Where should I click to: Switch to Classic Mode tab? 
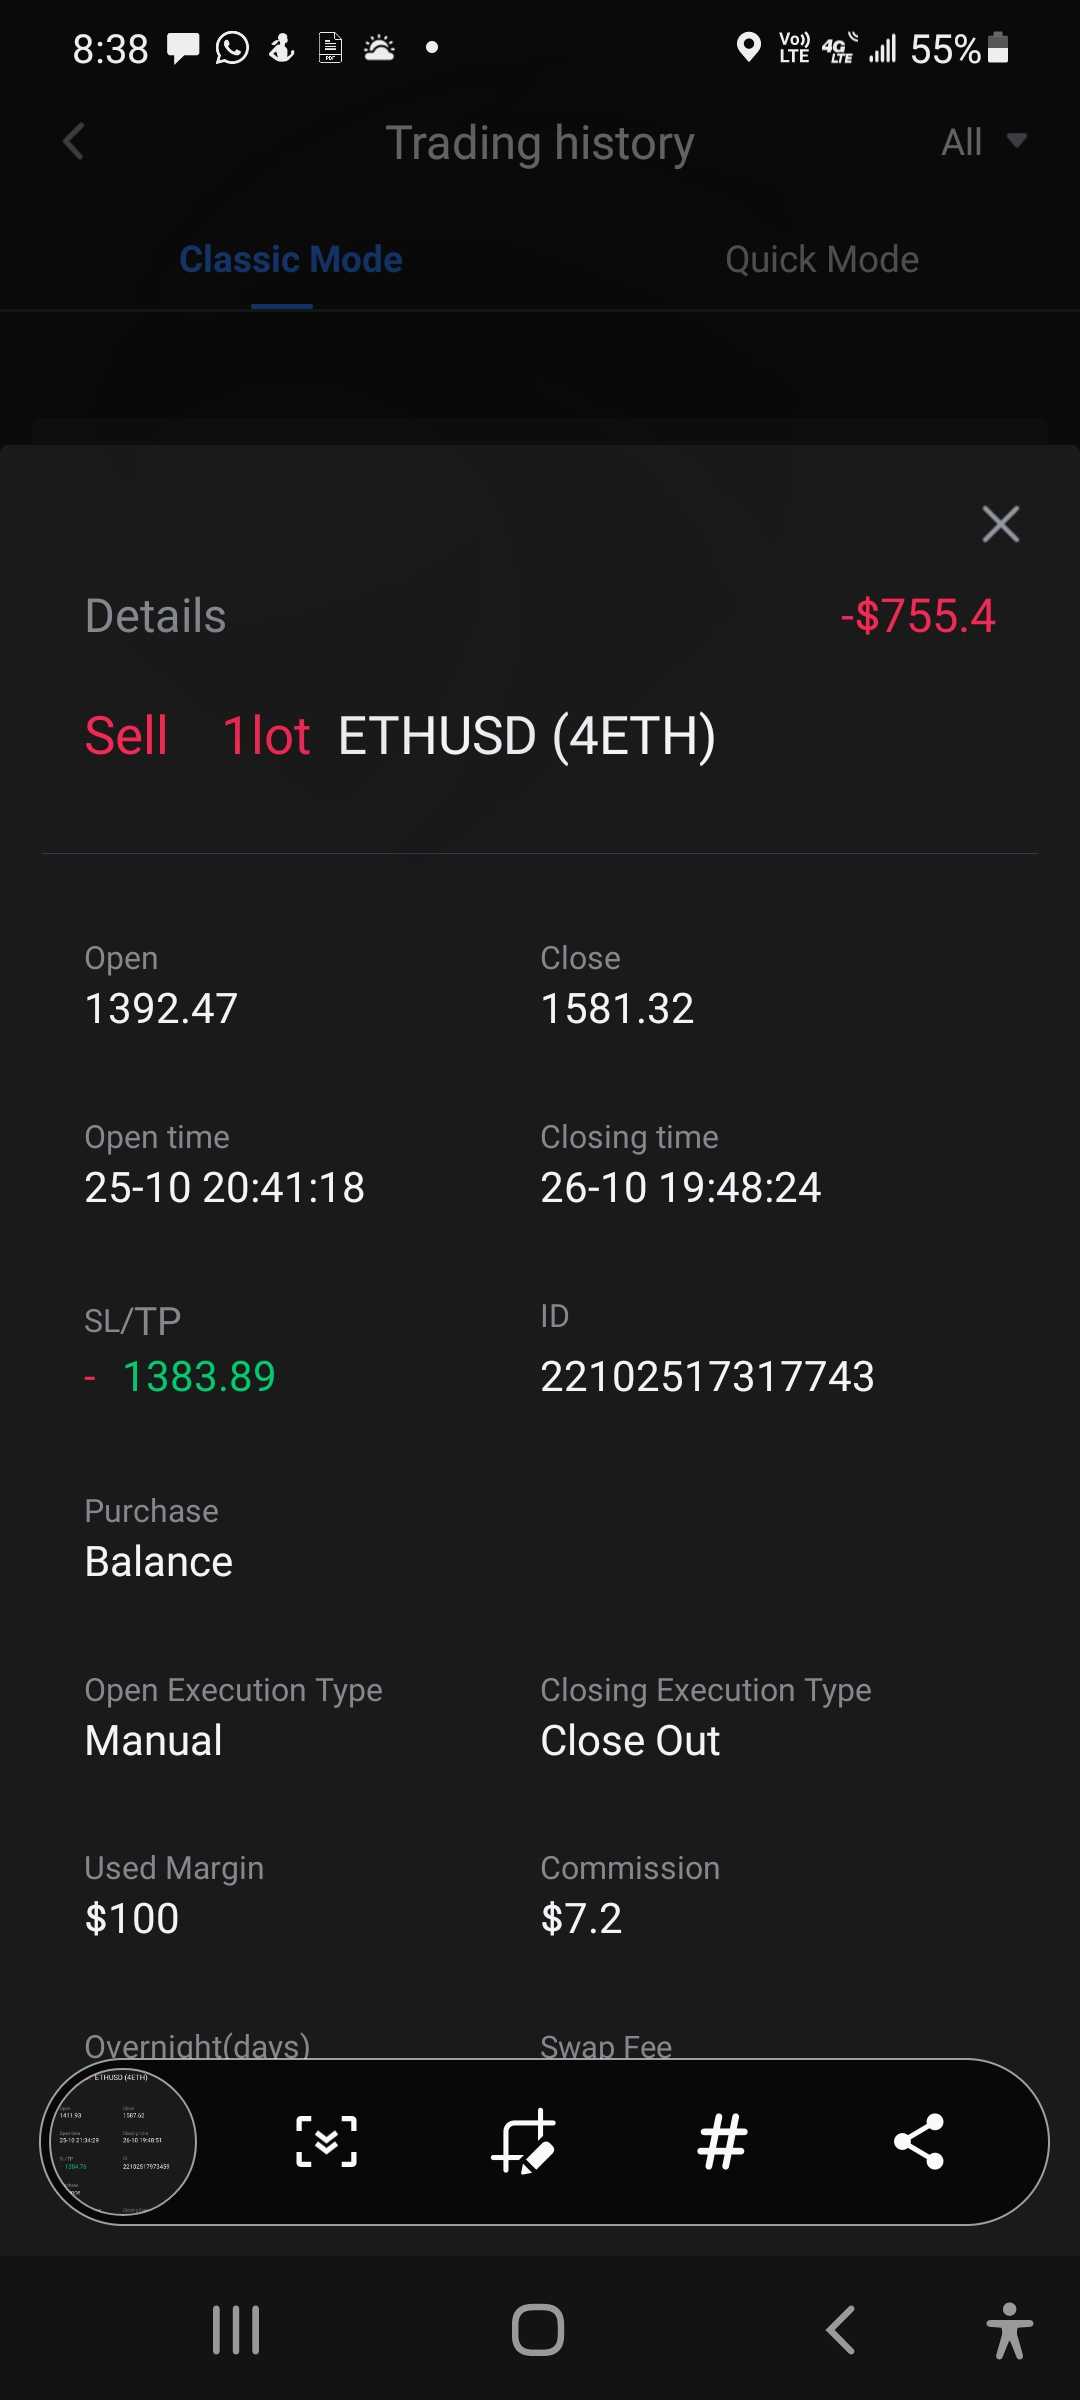coord(290,260)
